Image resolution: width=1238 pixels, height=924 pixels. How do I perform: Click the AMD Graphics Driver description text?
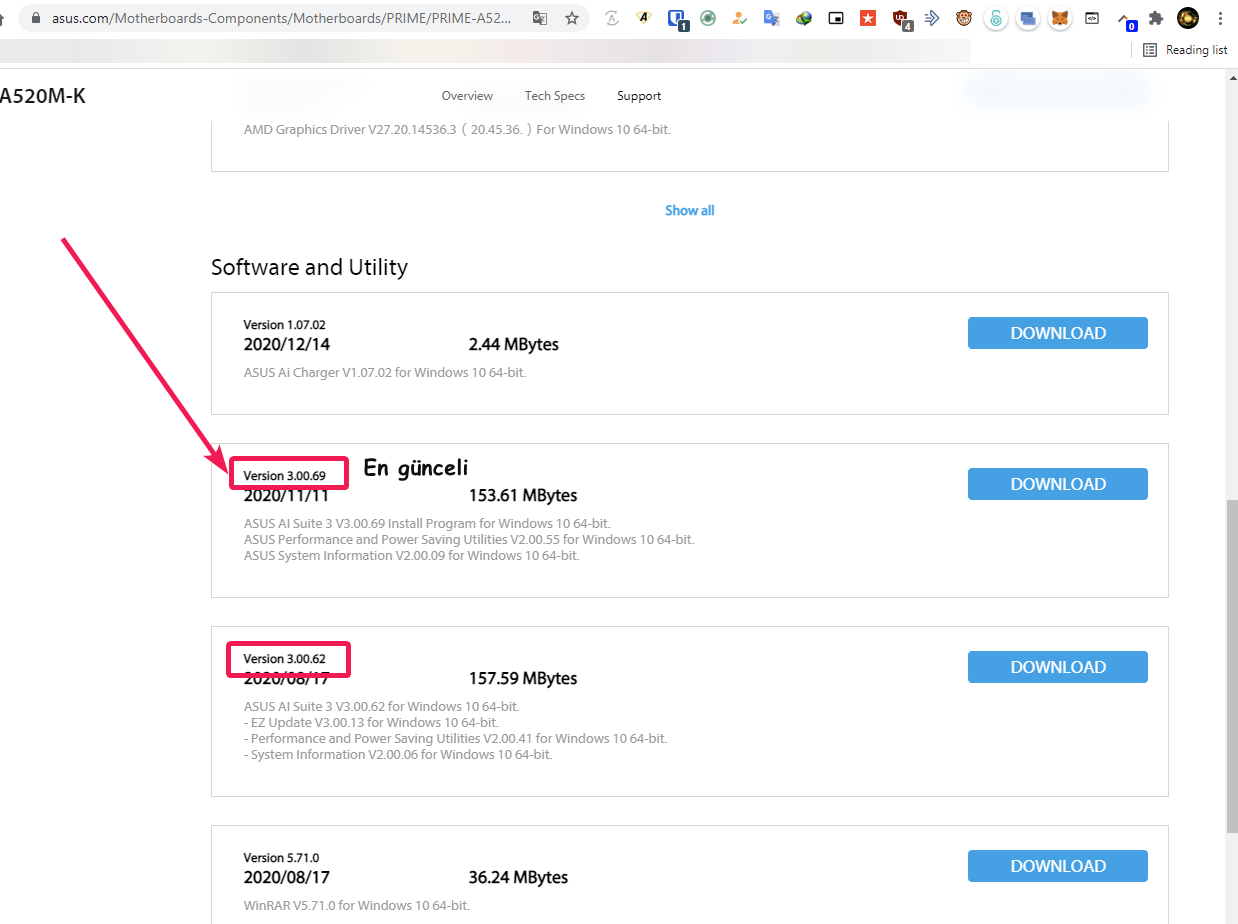pyautogui.click(x=457, y=129)
